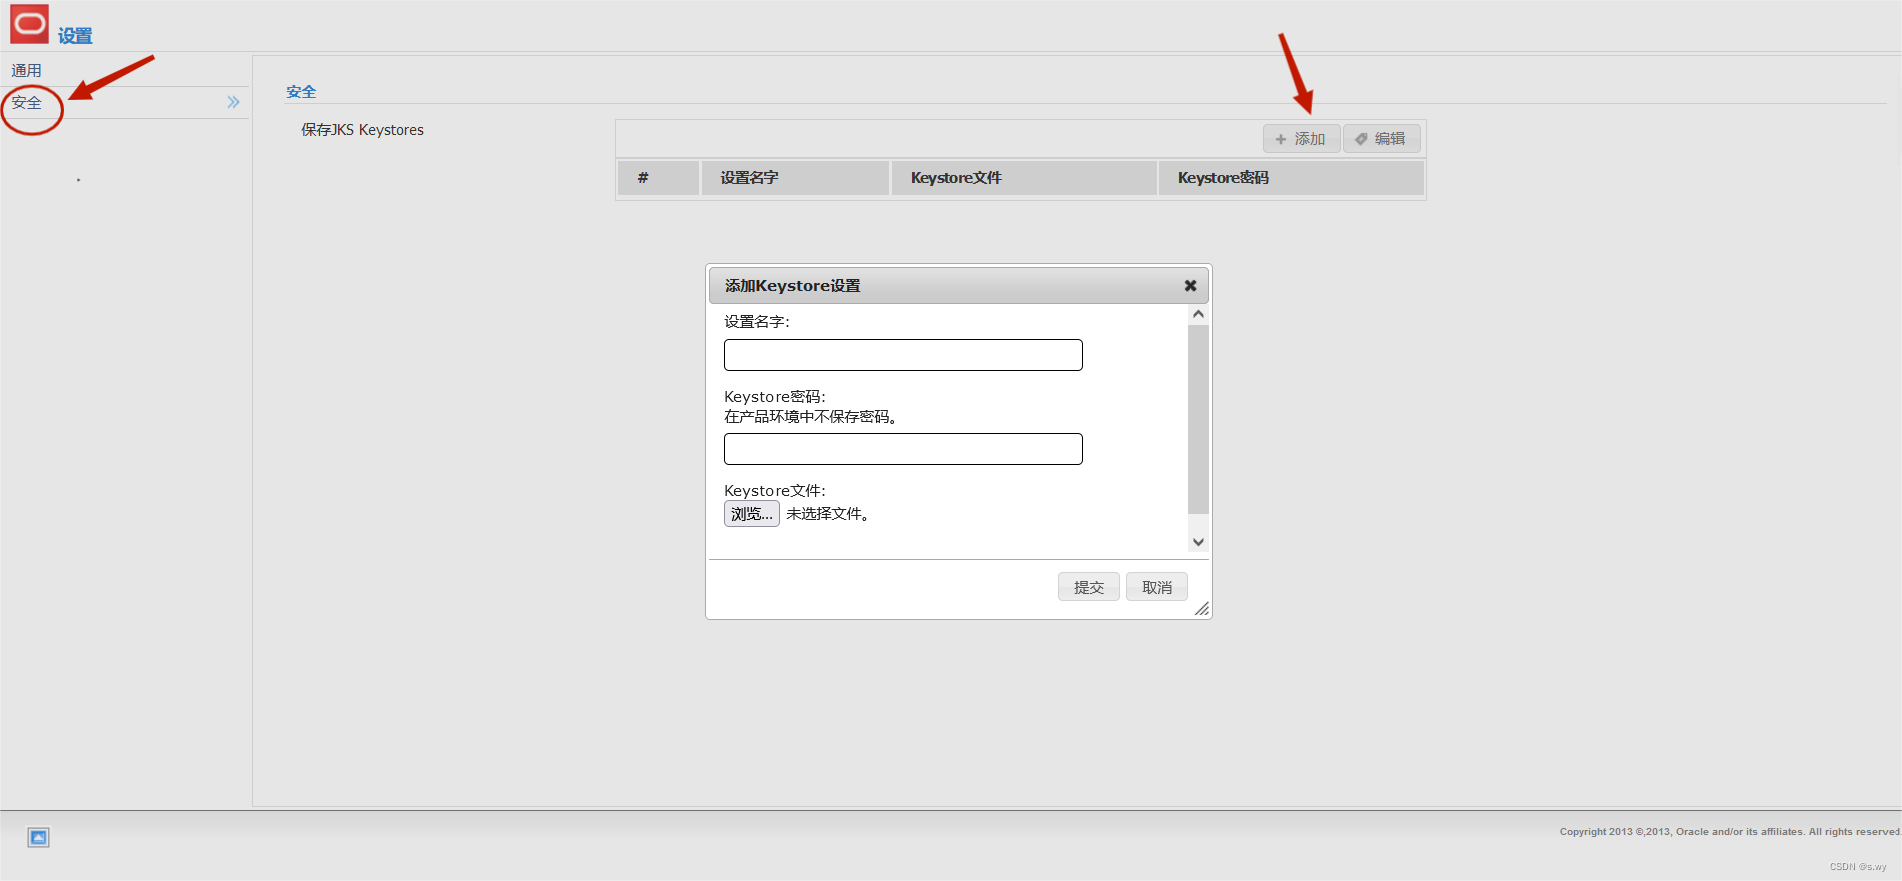1902x881 pixels.
Task: Close the 添加Keystore设置 dialog
Action: click(x=1190, y=286)
